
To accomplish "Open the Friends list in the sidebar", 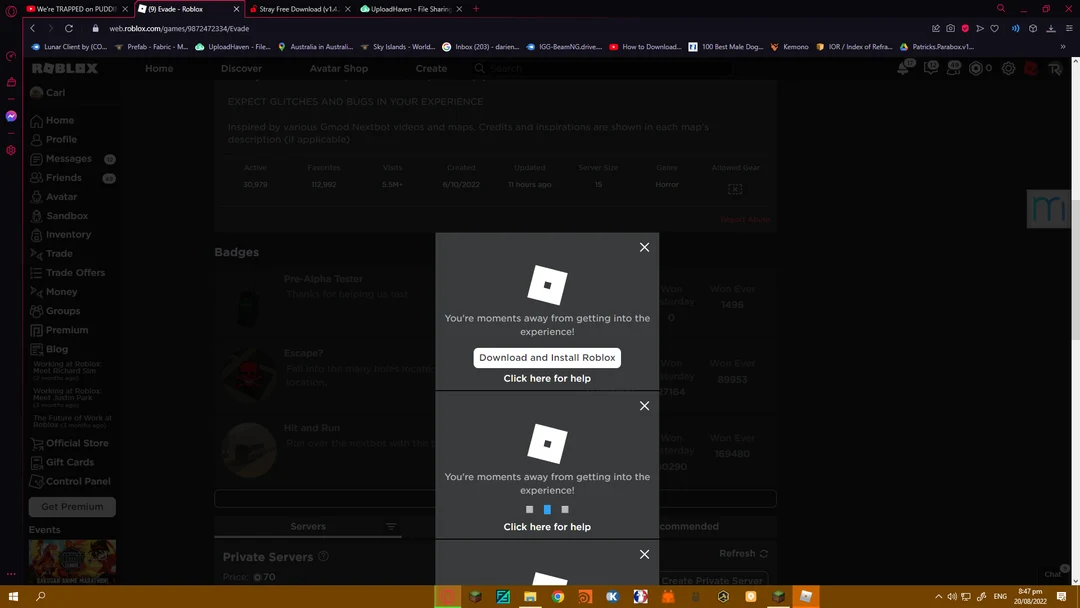I will 62,177.
